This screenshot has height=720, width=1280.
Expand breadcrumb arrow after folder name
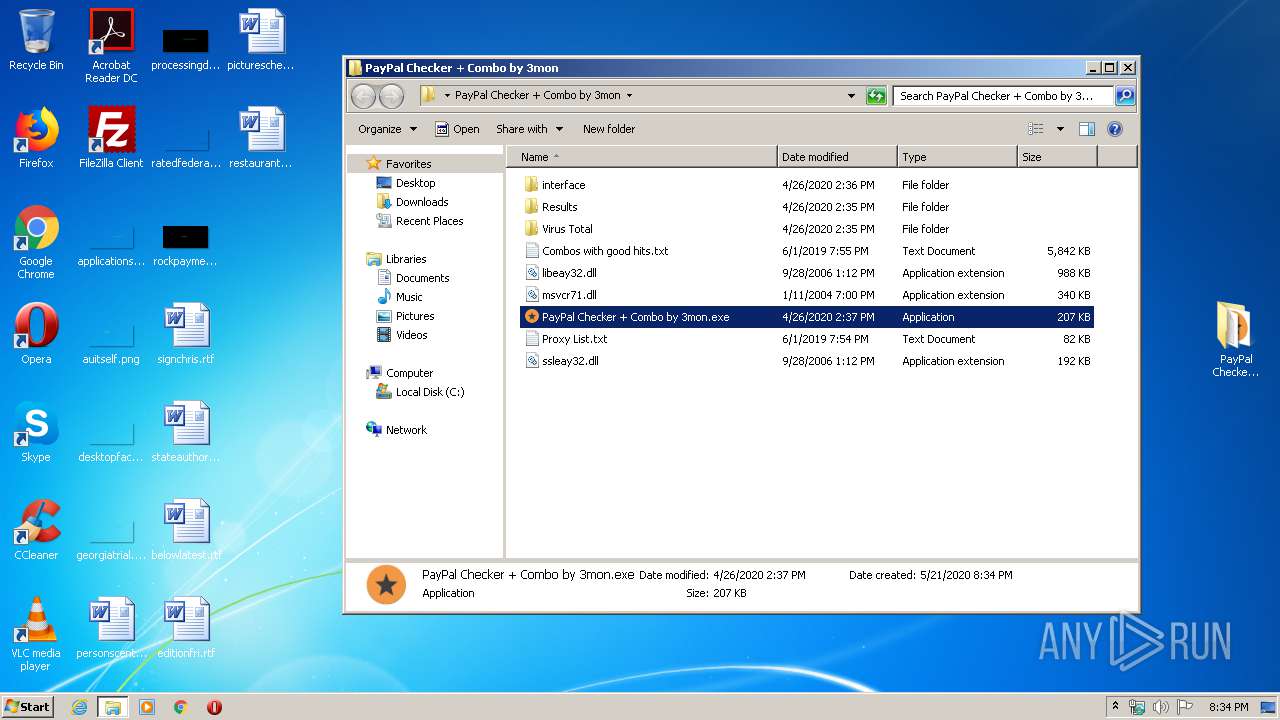(x=629, y=96)
